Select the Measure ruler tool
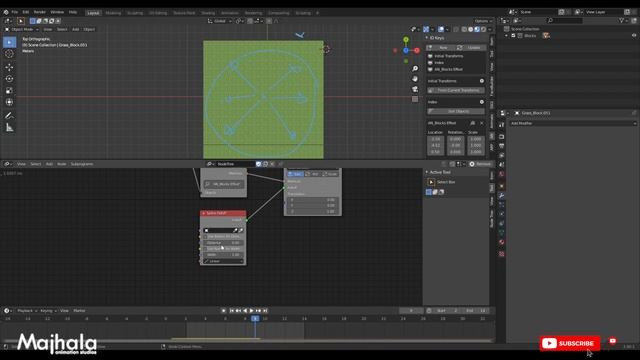Image resolution: width=640 pixels, height=360 pixels. coord(9,128)
